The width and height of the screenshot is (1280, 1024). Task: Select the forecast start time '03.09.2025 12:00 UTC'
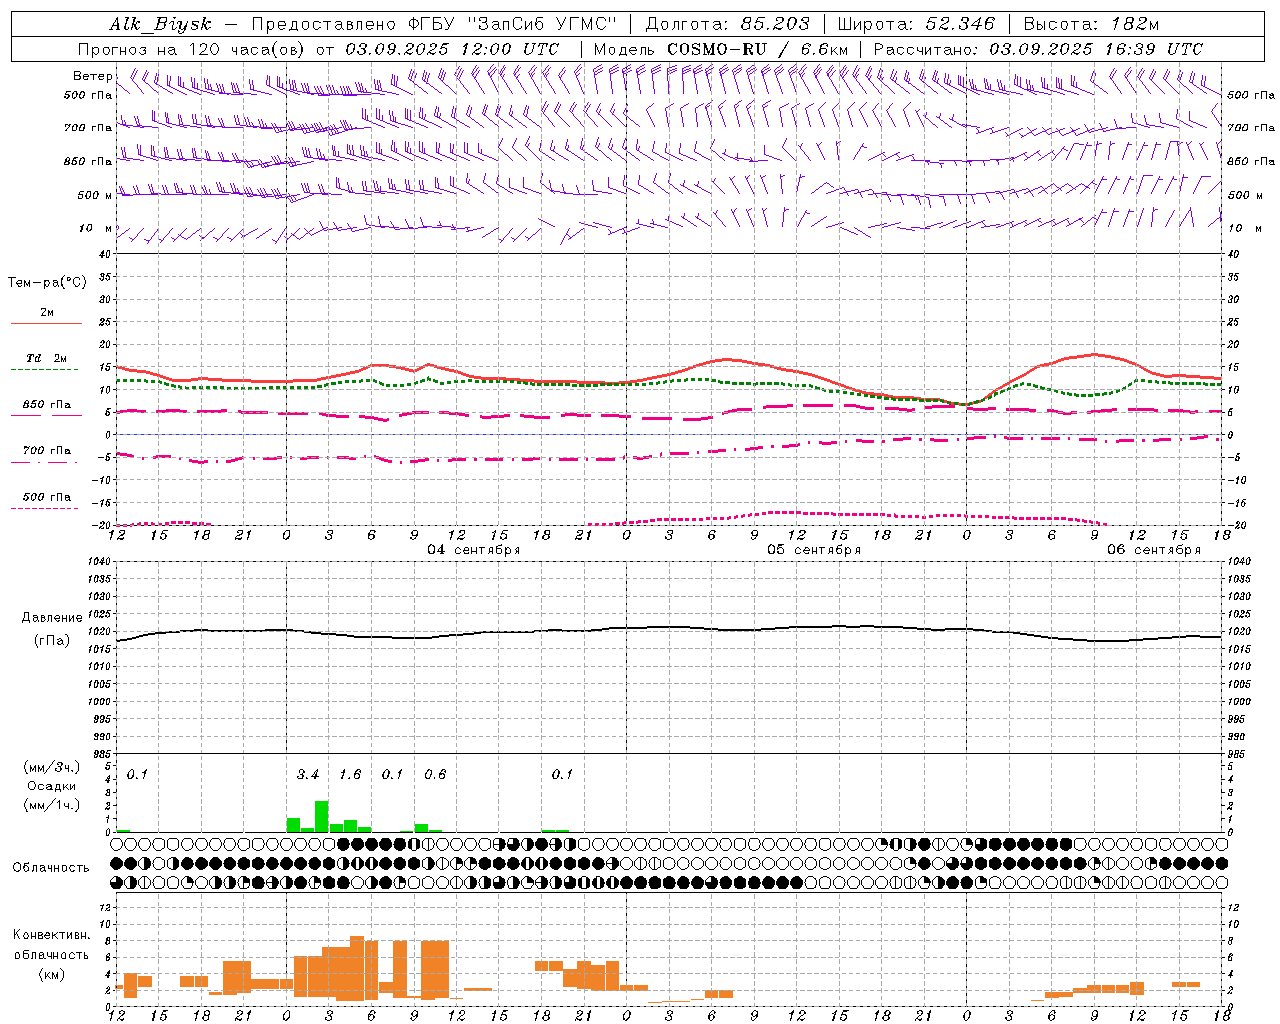452,49
